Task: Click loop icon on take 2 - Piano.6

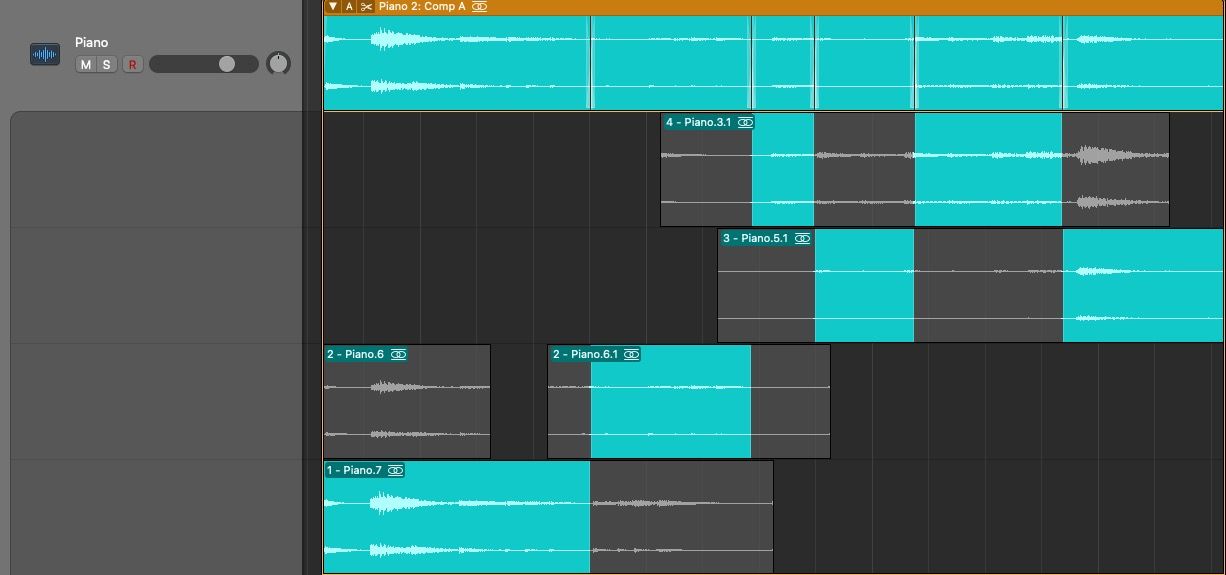Action: [399, 355]
